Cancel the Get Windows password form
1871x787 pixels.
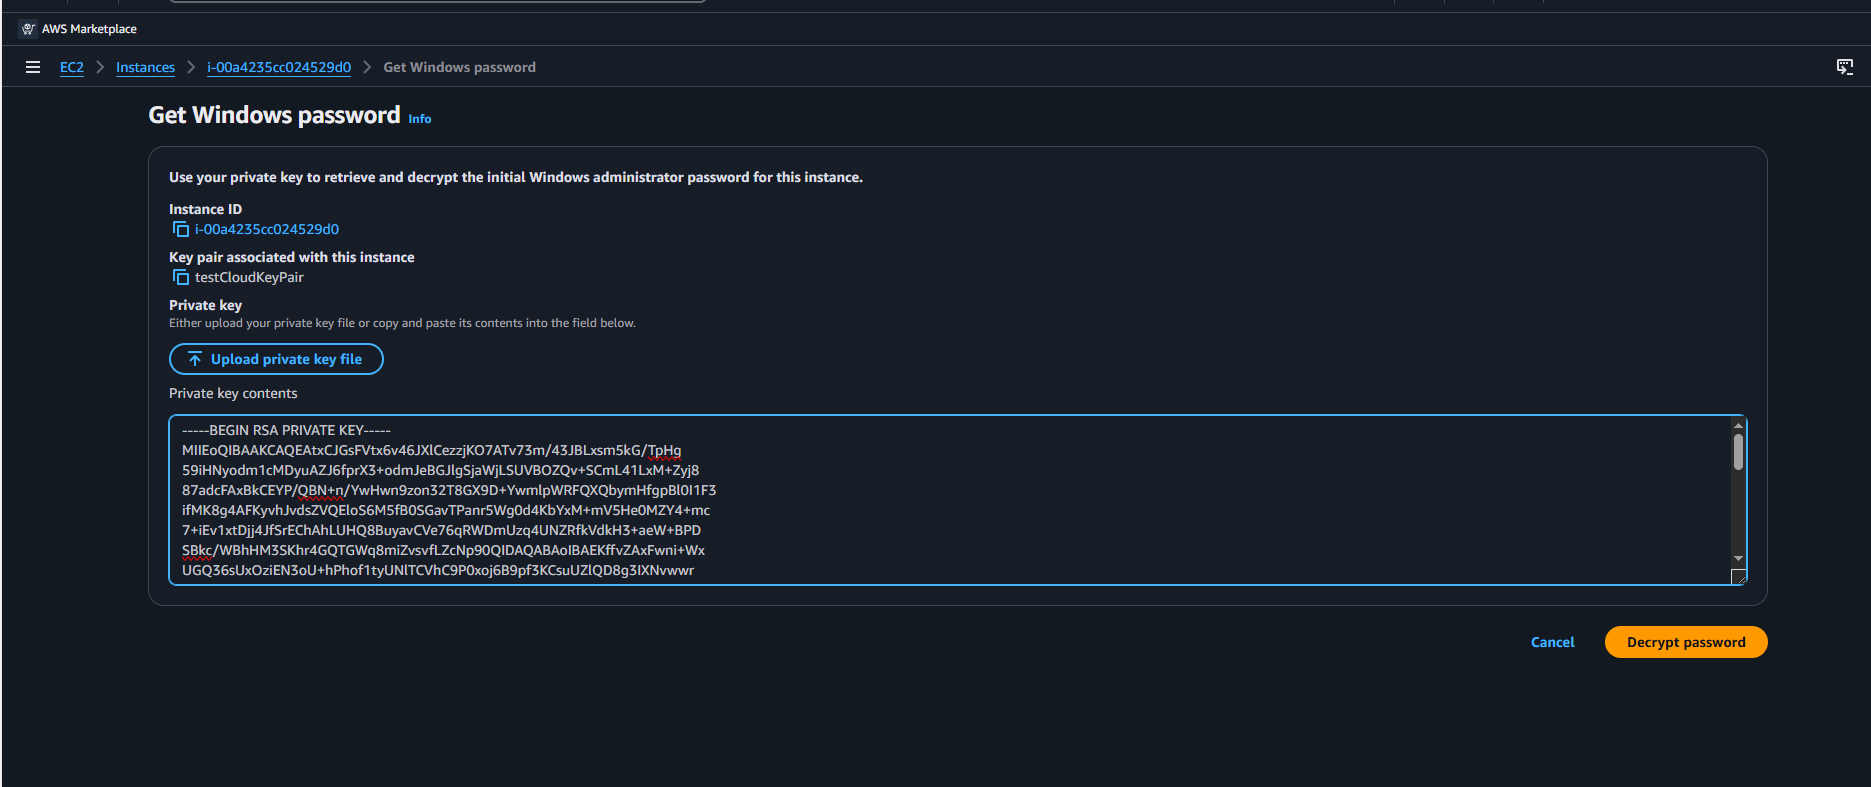click(x=1552, y=642)
